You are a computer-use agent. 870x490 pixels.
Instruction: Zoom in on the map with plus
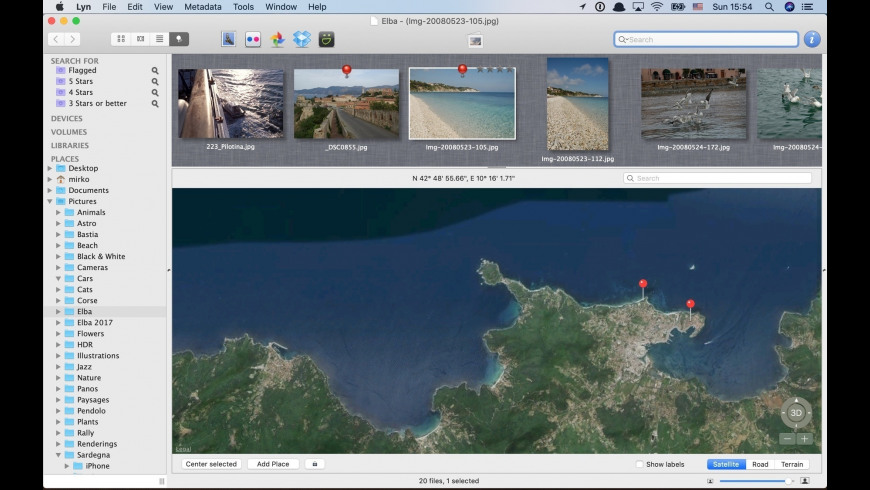804,439
